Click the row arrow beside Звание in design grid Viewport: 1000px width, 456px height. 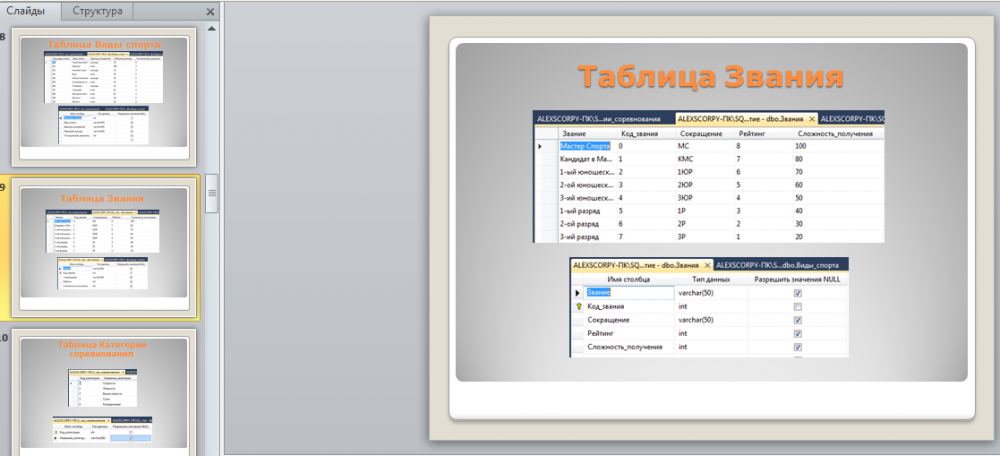point(578,293)
